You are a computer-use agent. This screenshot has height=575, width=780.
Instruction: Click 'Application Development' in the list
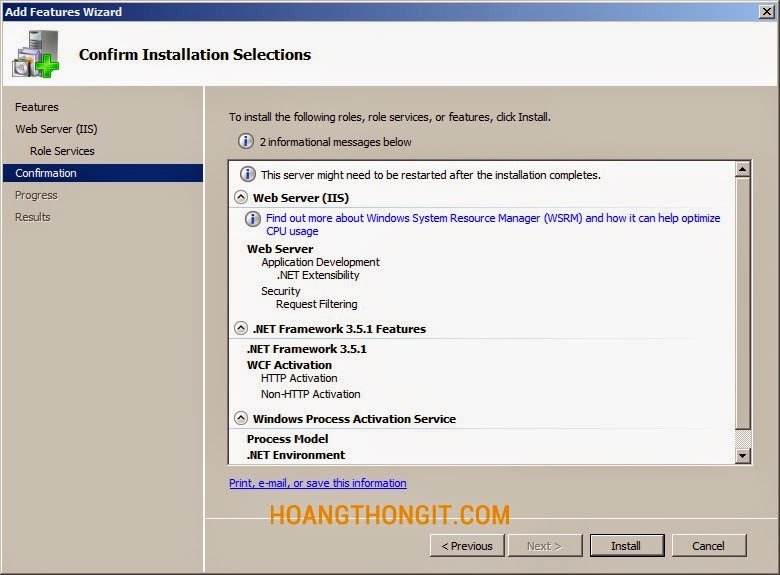(x=320, y=262)
